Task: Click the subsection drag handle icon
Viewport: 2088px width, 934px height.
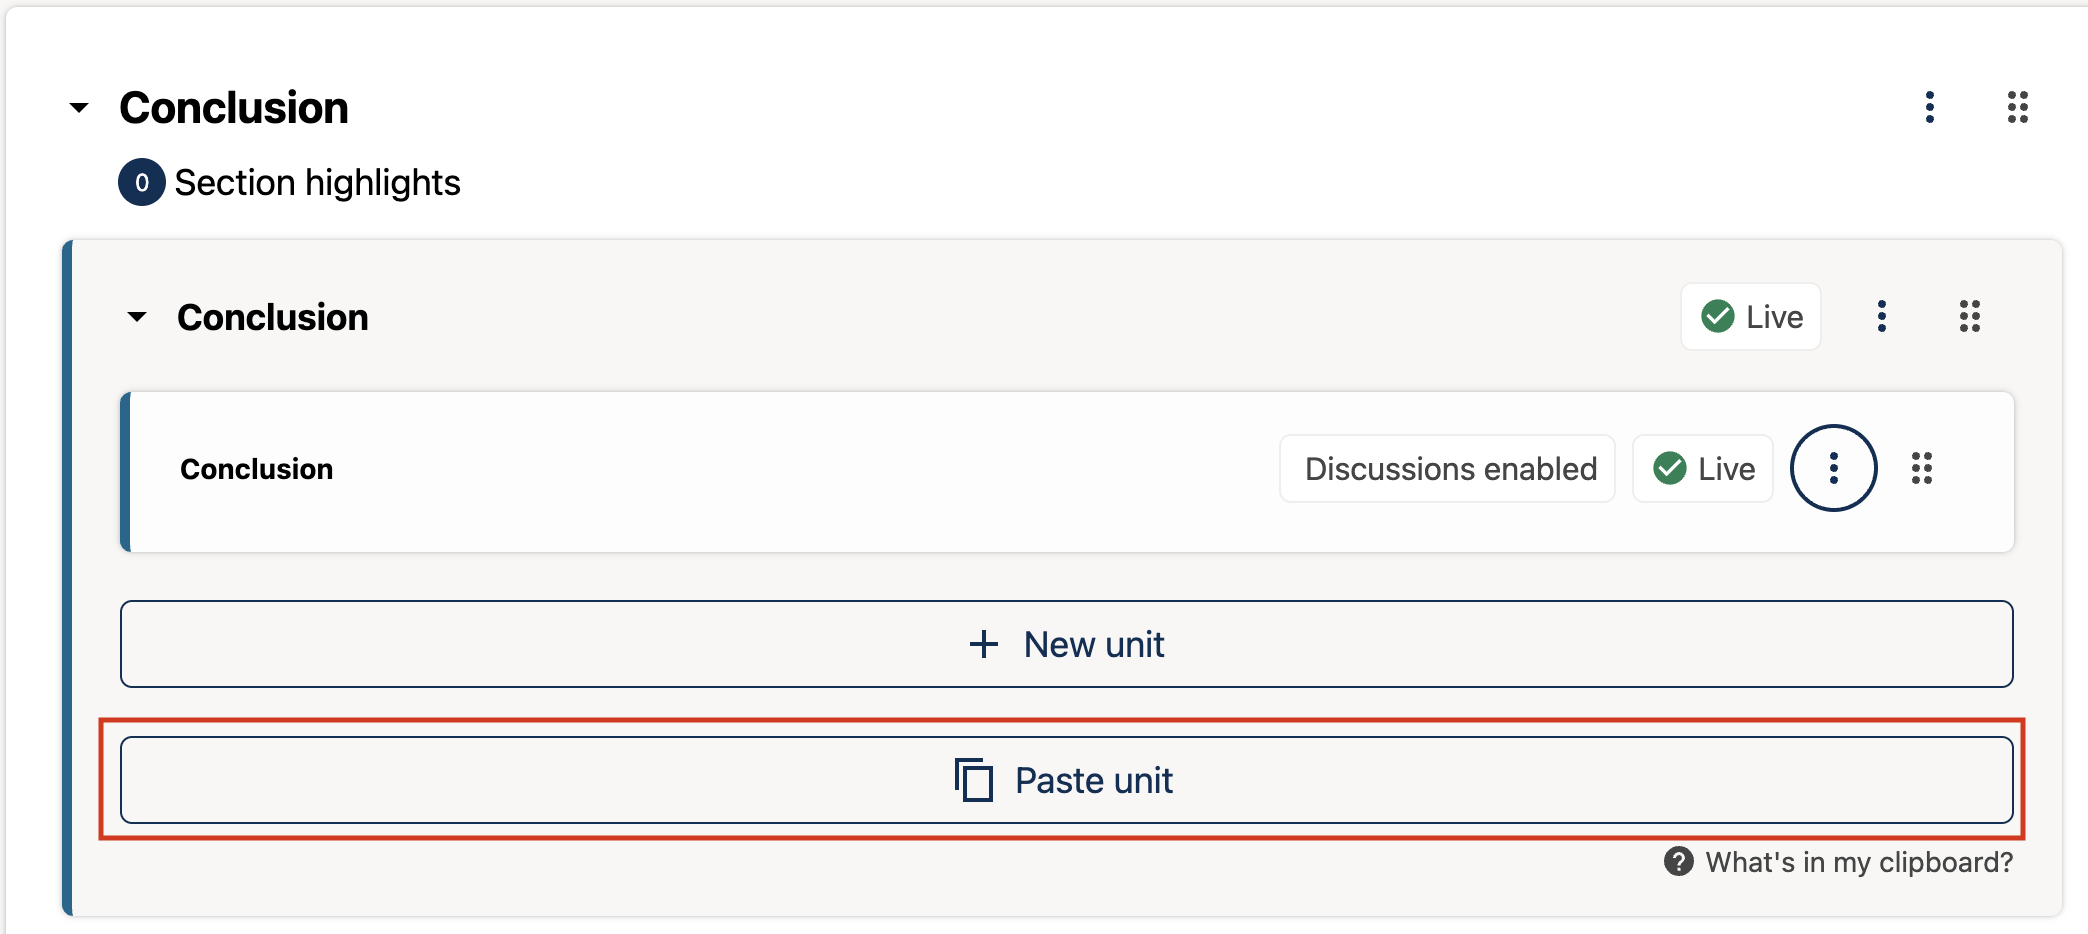Action: point(1970,317)
